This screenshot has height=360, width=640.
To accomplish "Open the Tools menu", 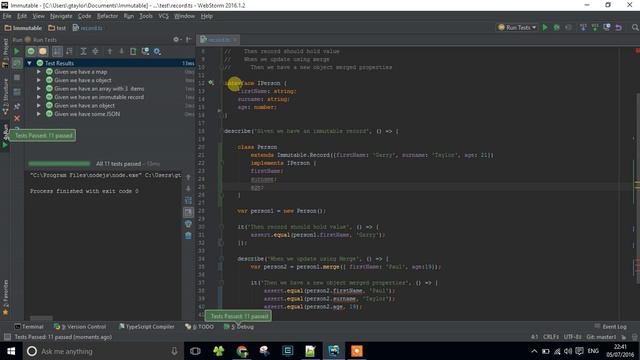I will (x=146, y=16).
